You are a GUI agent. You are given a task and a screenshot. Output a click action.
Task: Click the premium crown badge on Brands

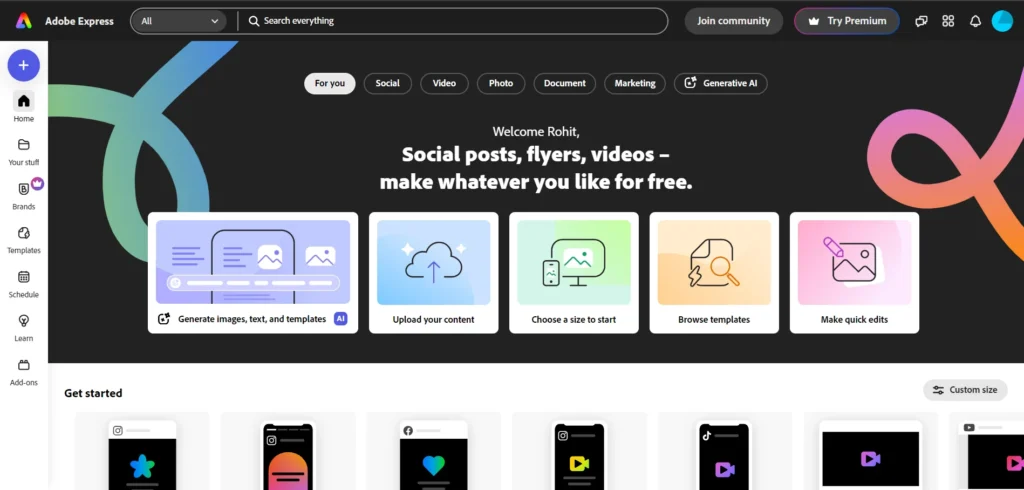(37, 184)
